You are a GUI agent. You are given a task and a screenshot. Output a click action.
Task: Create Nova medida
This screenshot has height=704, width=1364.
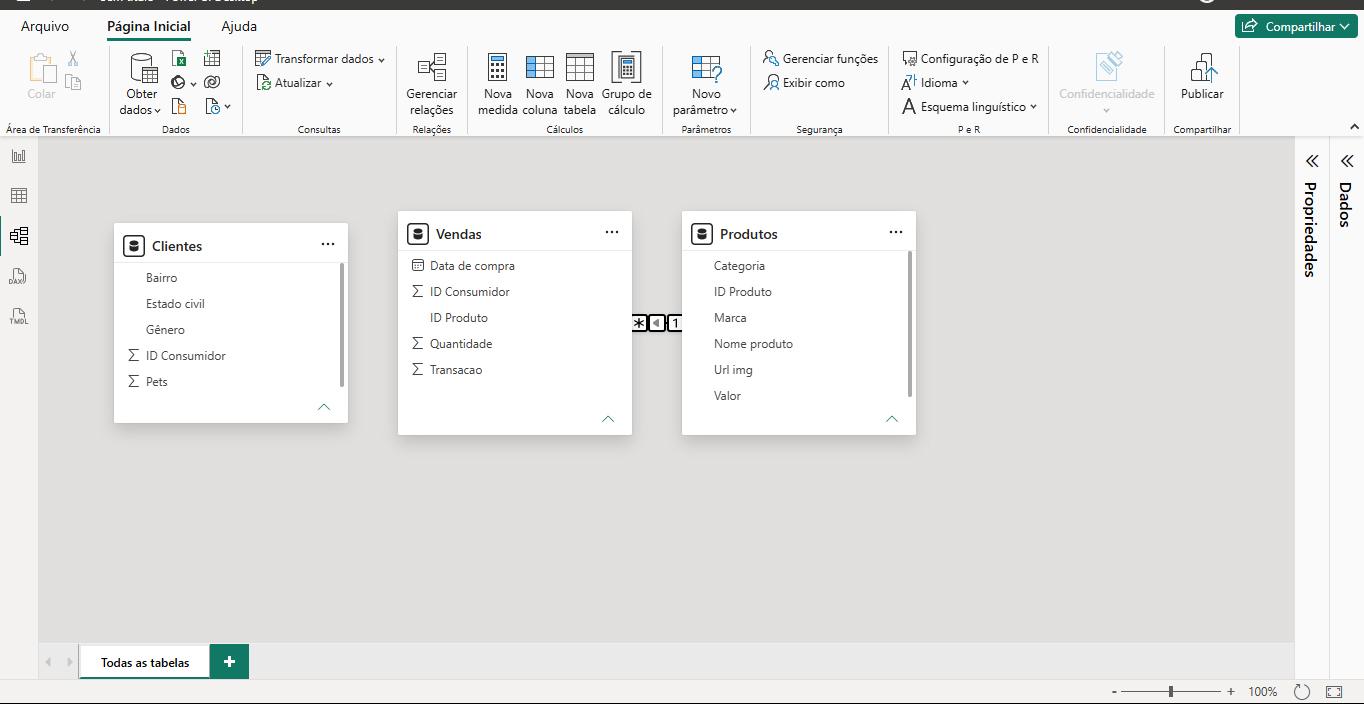coord(497,85)
